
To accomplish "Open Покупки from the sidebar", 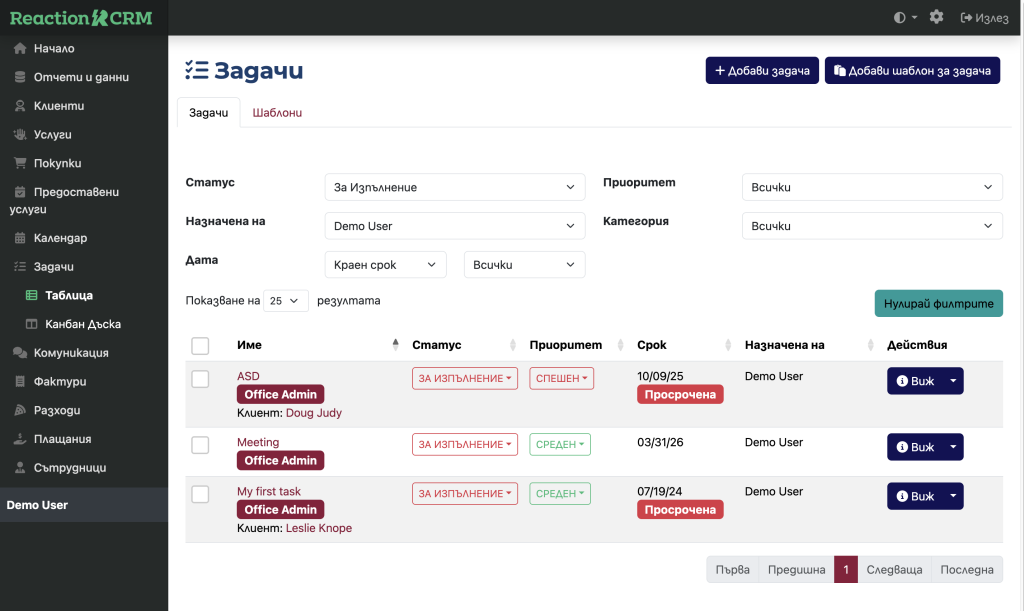I will pyautogui.click(x=57, y=163).
